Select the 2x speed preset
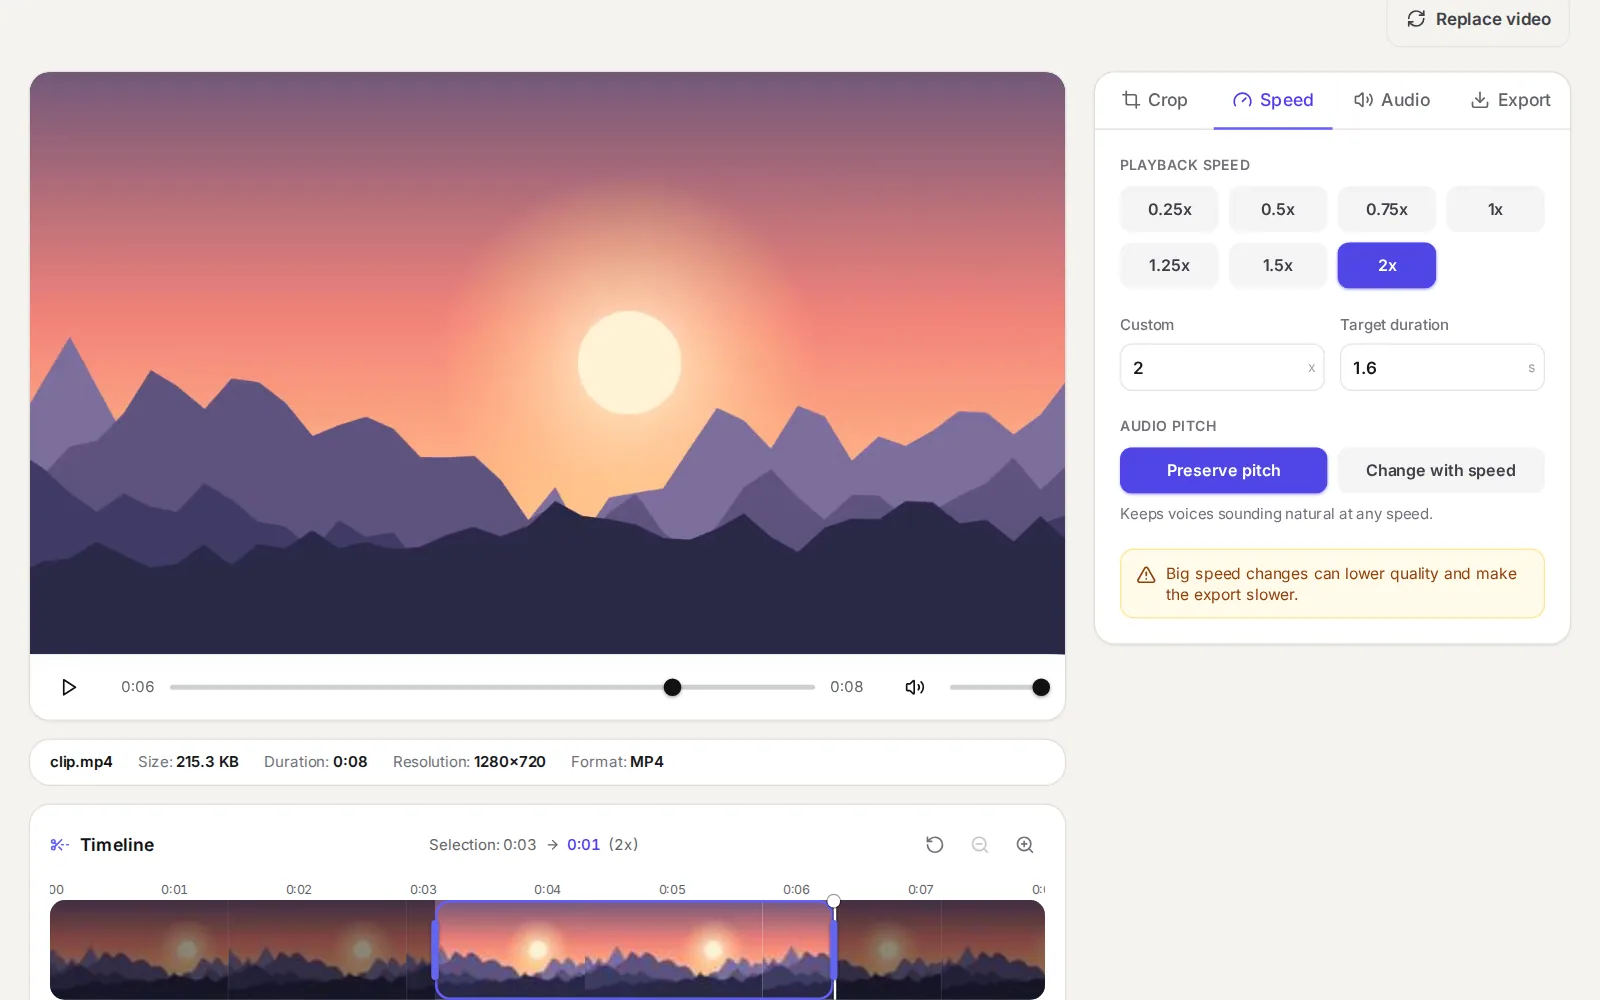This screenshot has height=1000, width=1600. (1387, 265)
